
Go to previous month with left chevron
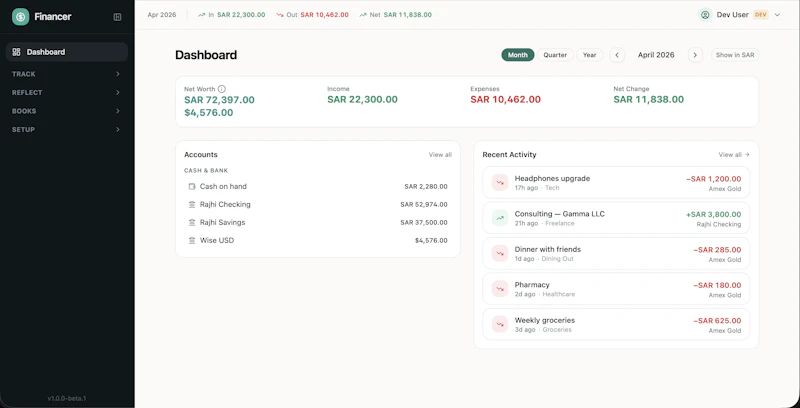coord(617,55)
